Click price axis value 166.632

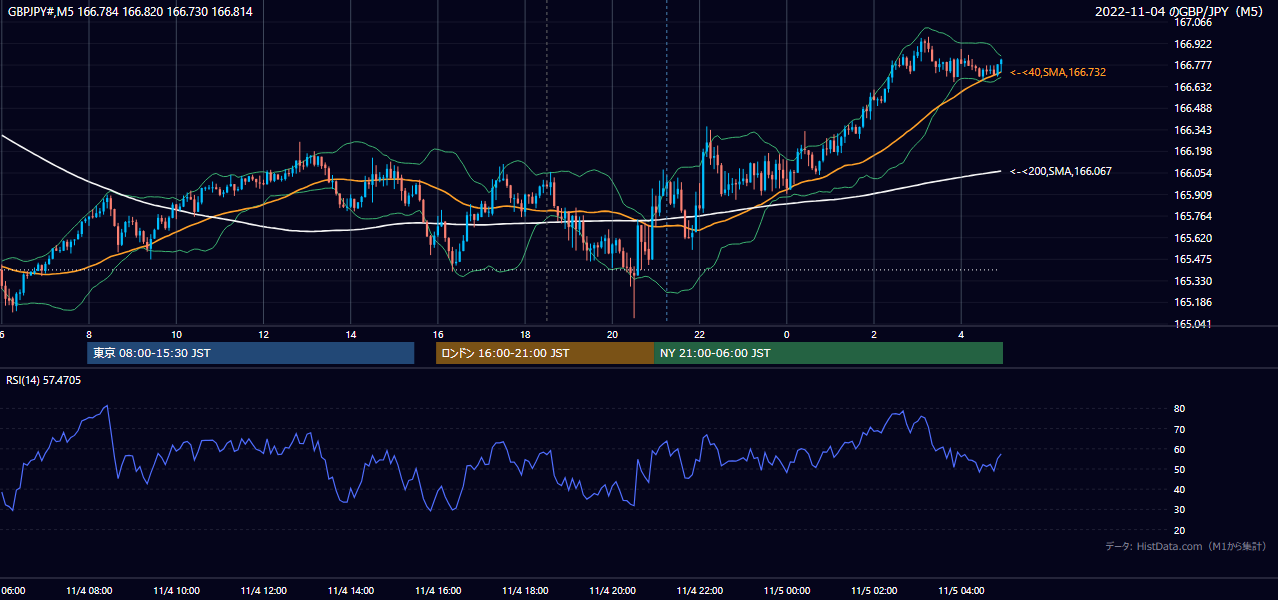click(1193, 87)
